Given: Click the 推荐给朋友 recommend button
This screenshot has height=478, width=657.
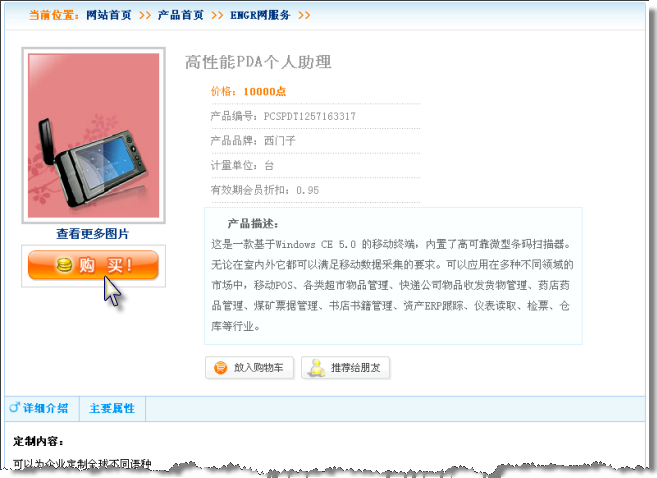Looking at the screenshot, I should coord(345,368).
